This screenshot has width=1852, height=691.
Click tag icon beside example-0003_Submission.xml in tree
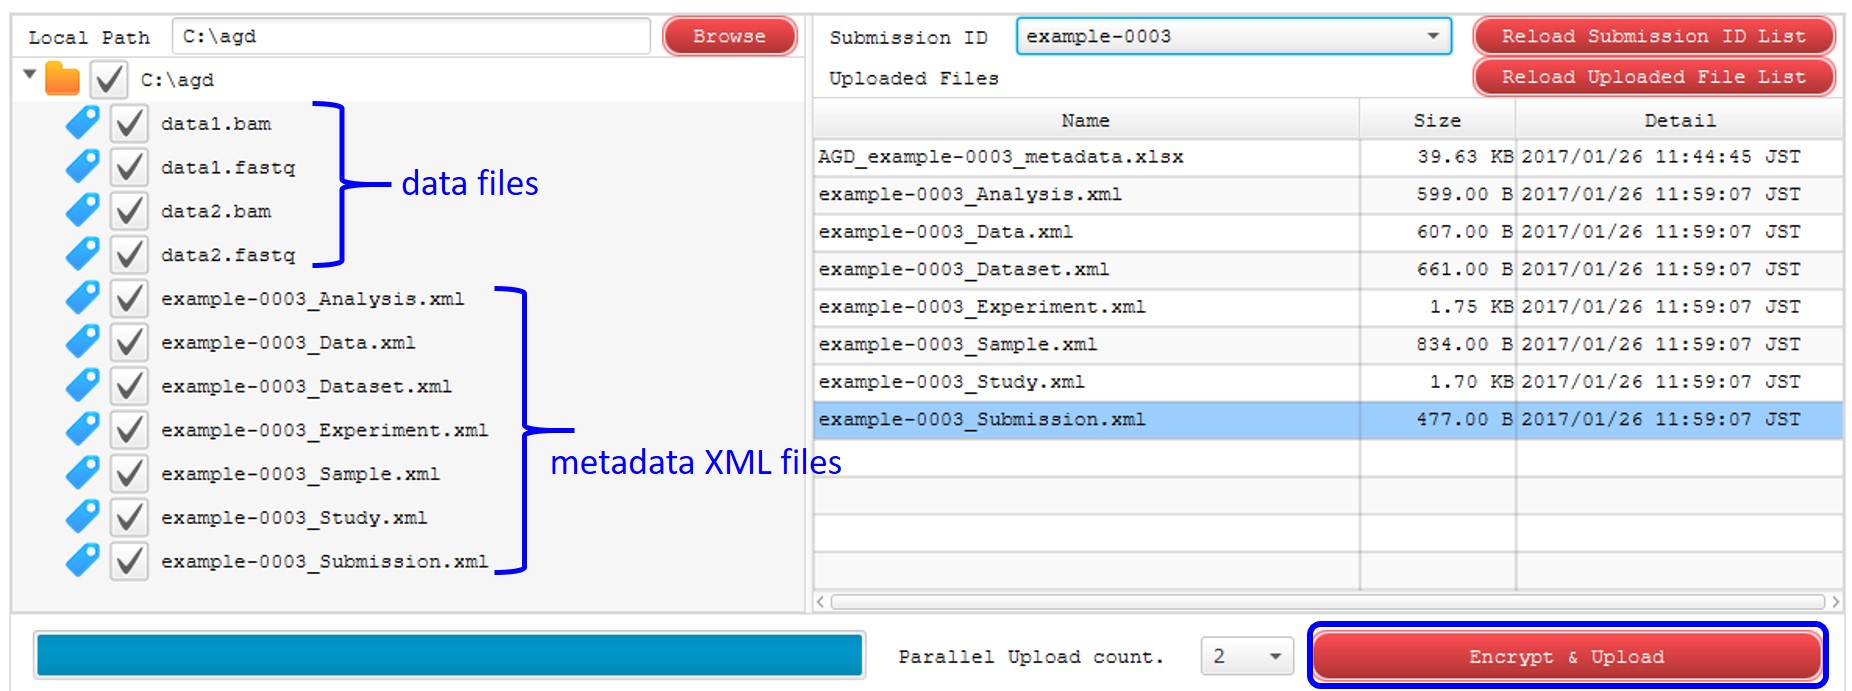82,561
